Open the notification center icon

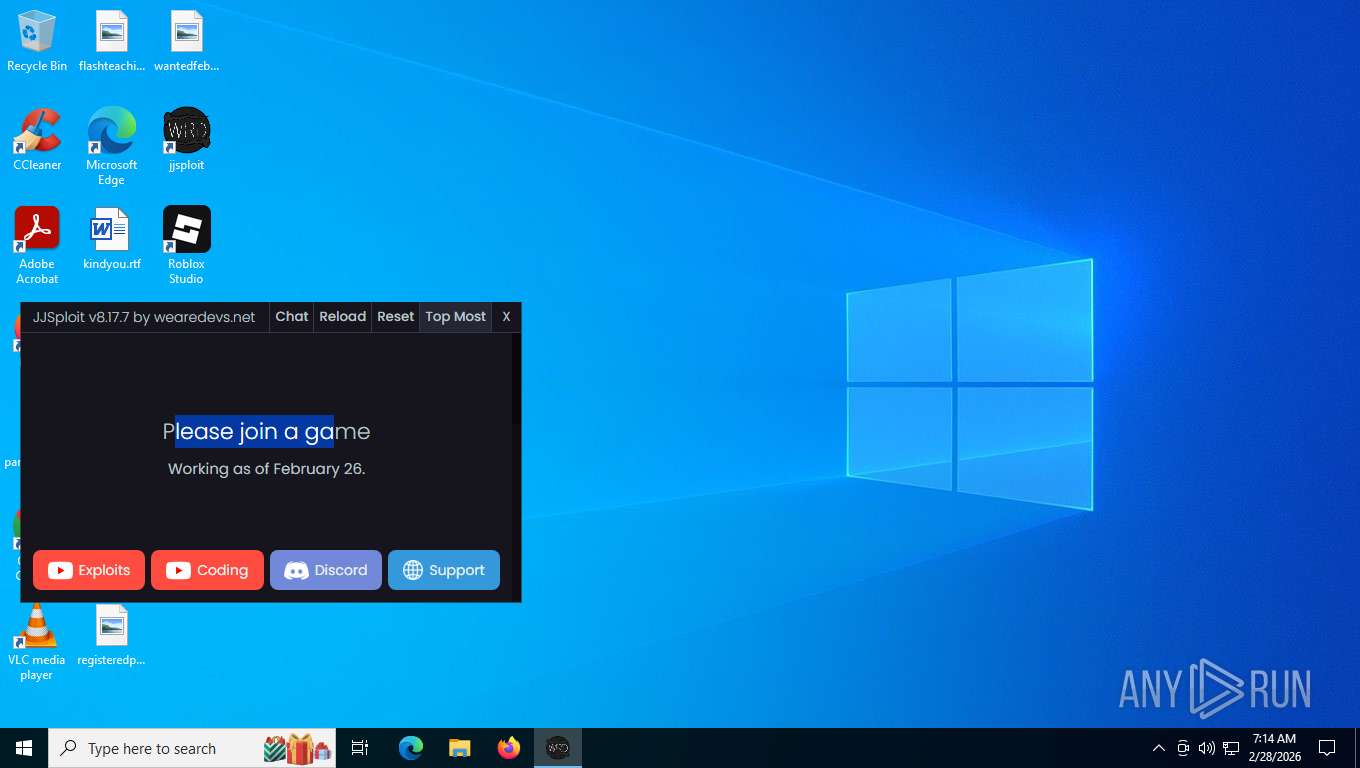pyautogui.click(x=1327, y=748)
